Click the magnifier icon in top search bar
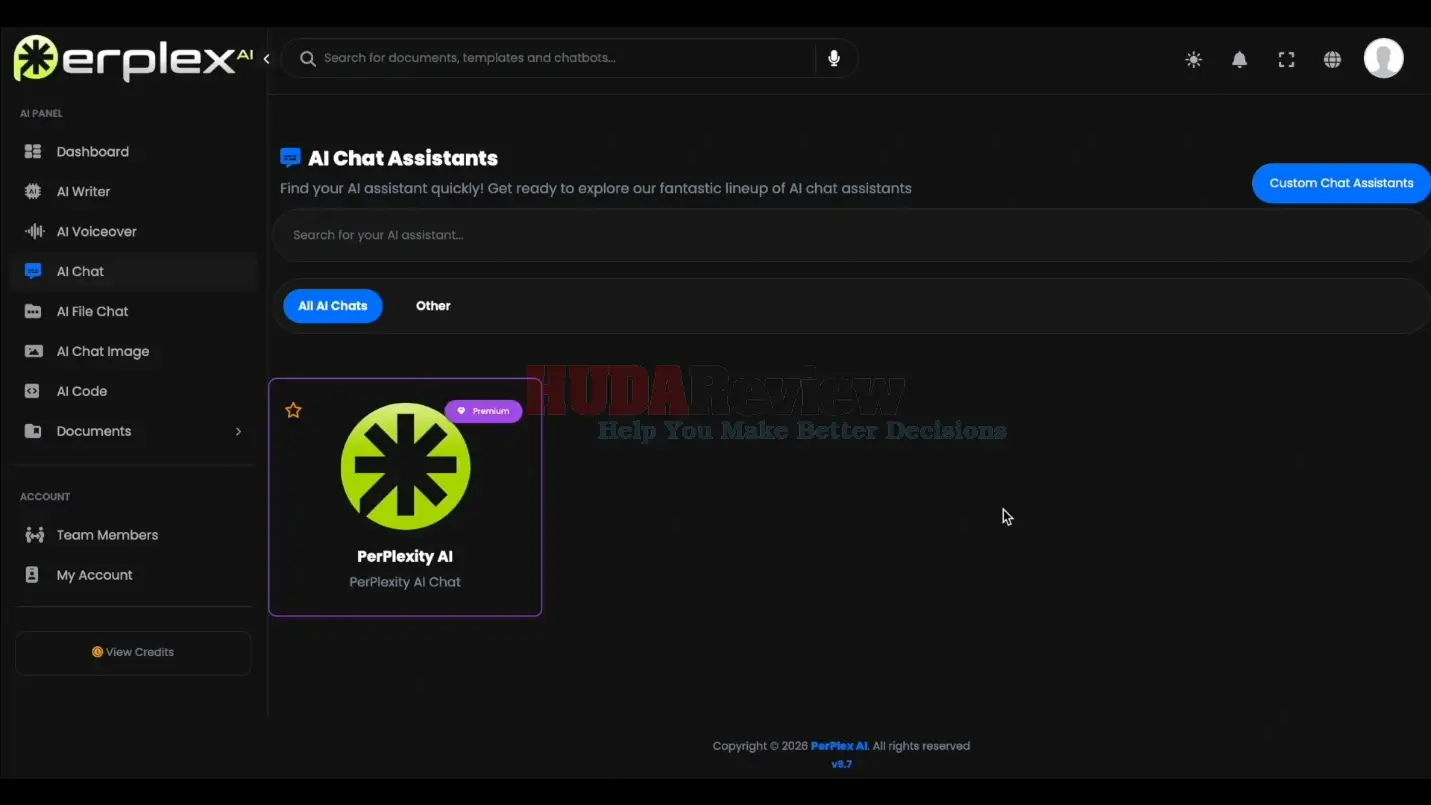 tap(308, 59)
